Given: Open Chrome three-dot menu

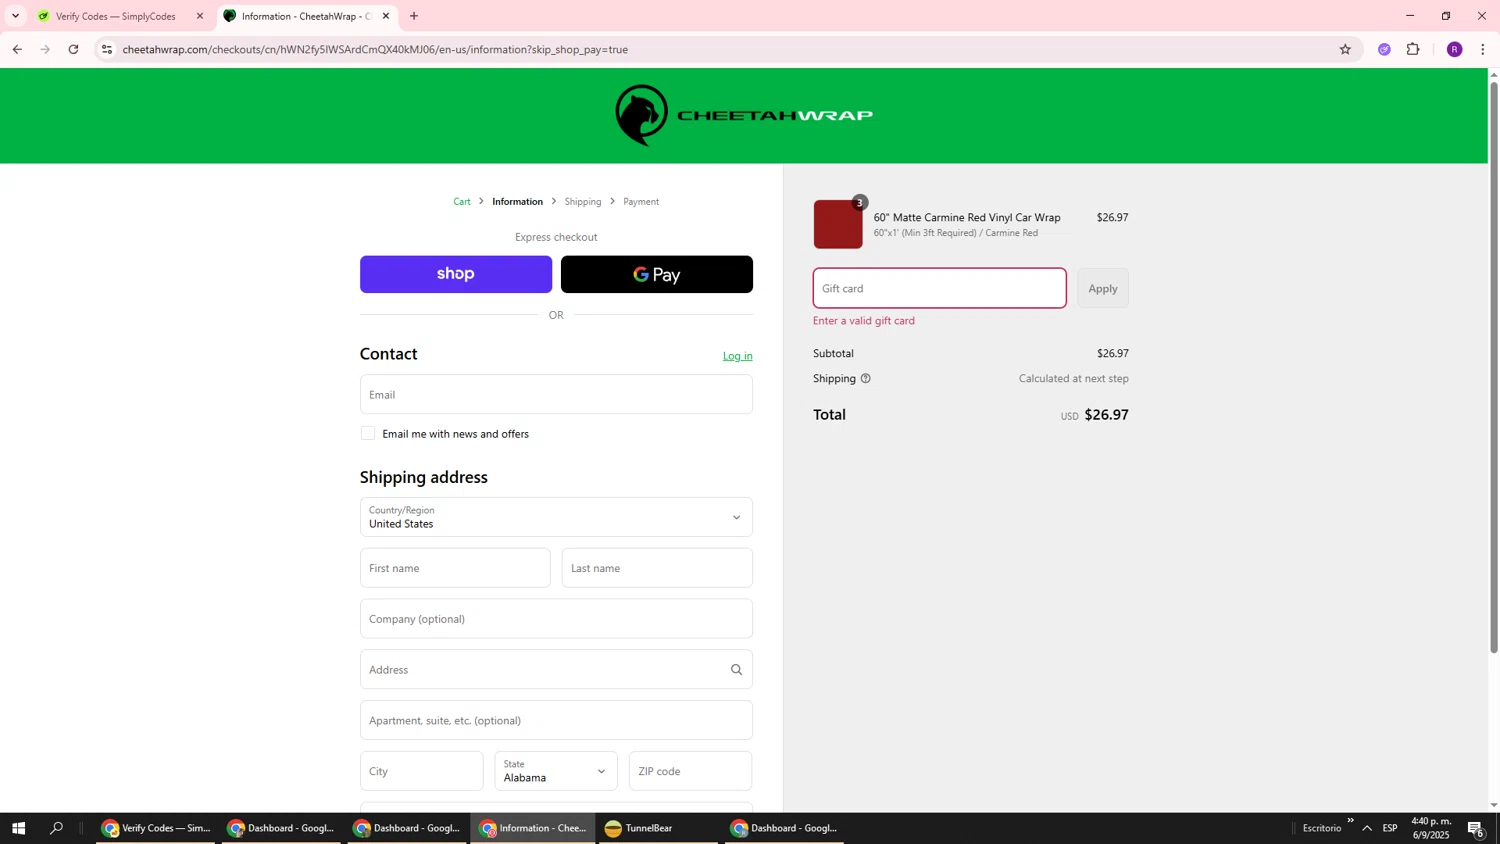Looking at the screenshot, I should [x=1482, y=49].
